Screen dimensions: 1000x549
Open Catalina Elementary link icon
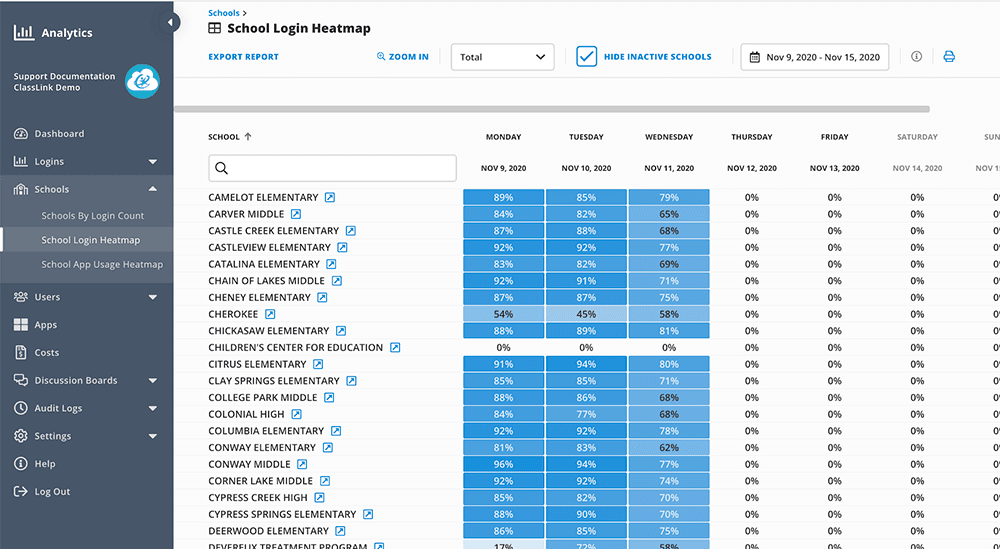pos(331,264)
